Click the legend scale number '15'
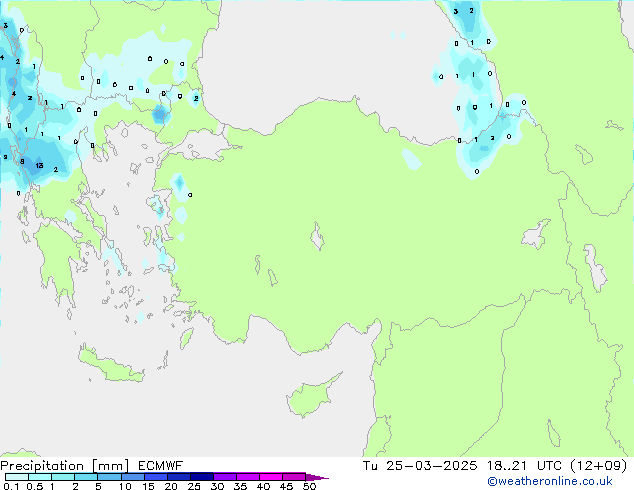 click(x=148, y=486)
